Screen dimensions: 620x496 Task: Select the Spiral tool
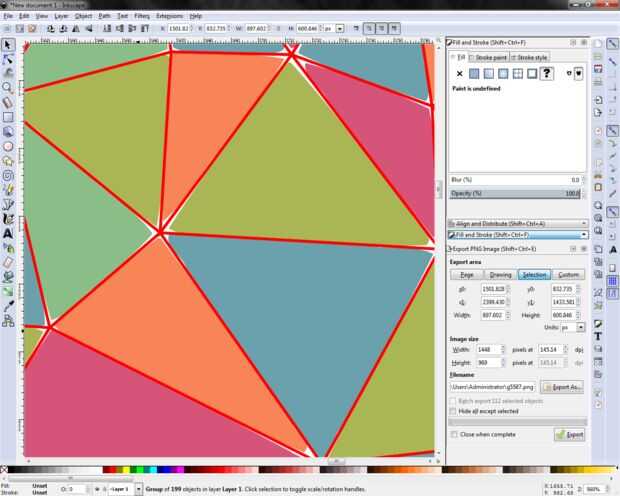click(x=8, y=175)
